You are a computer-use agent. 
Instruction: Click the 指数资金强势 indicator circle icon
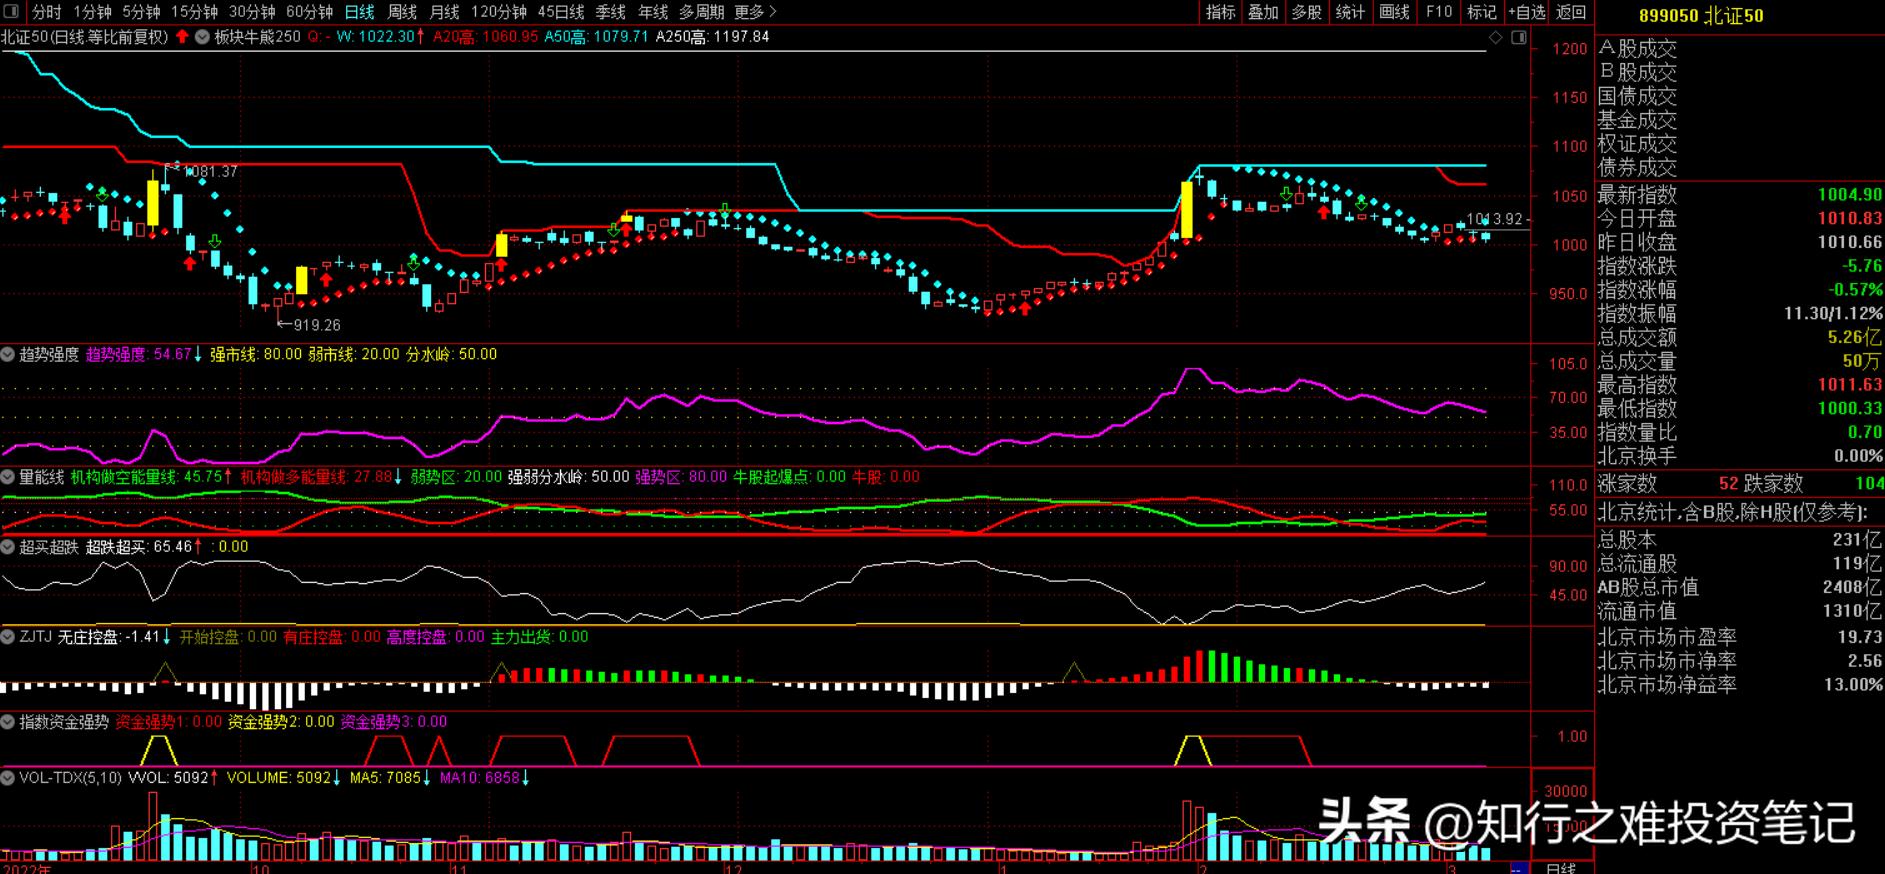pos(8,722)
